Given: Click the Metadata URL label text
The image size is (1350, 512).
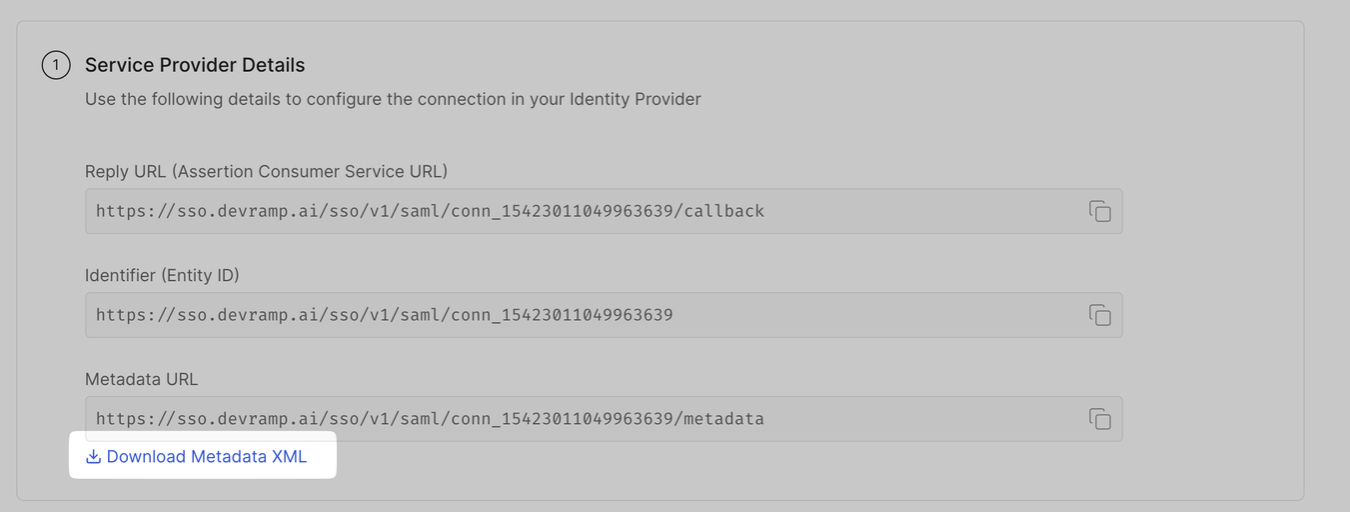Looking at the screenshot, I should pyautogui.click(x=141, y=379).
